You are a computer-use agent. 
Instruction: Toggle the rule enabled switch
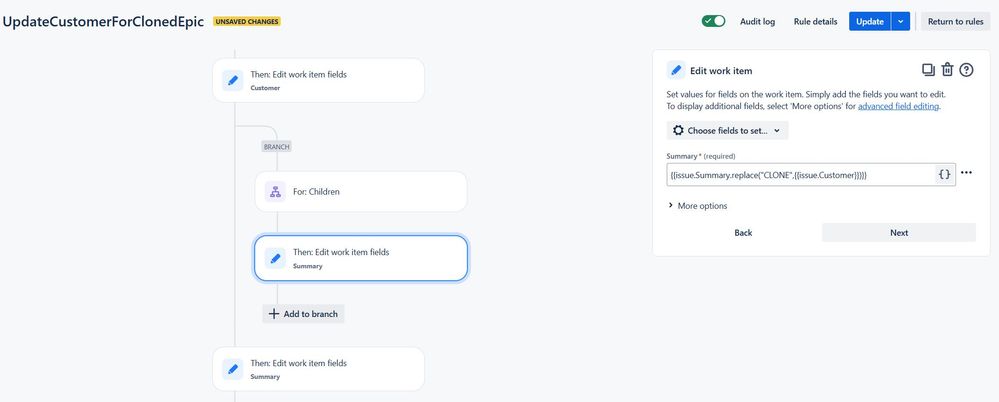pos(713,21)
